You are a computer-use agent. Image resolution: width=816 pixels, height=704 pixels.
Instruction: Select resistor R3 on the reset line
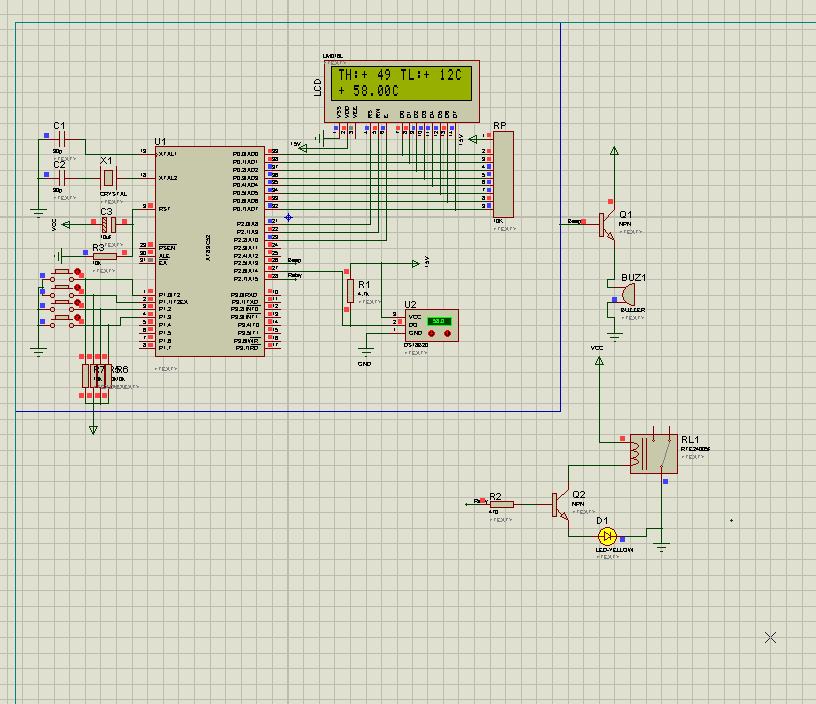pyautogui.click(x=105, y=256)
